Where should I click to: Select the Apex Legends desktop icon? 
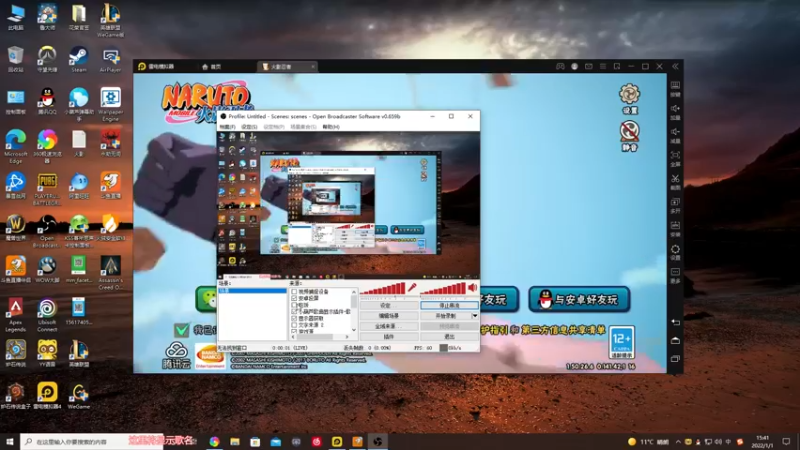(15, 315)
